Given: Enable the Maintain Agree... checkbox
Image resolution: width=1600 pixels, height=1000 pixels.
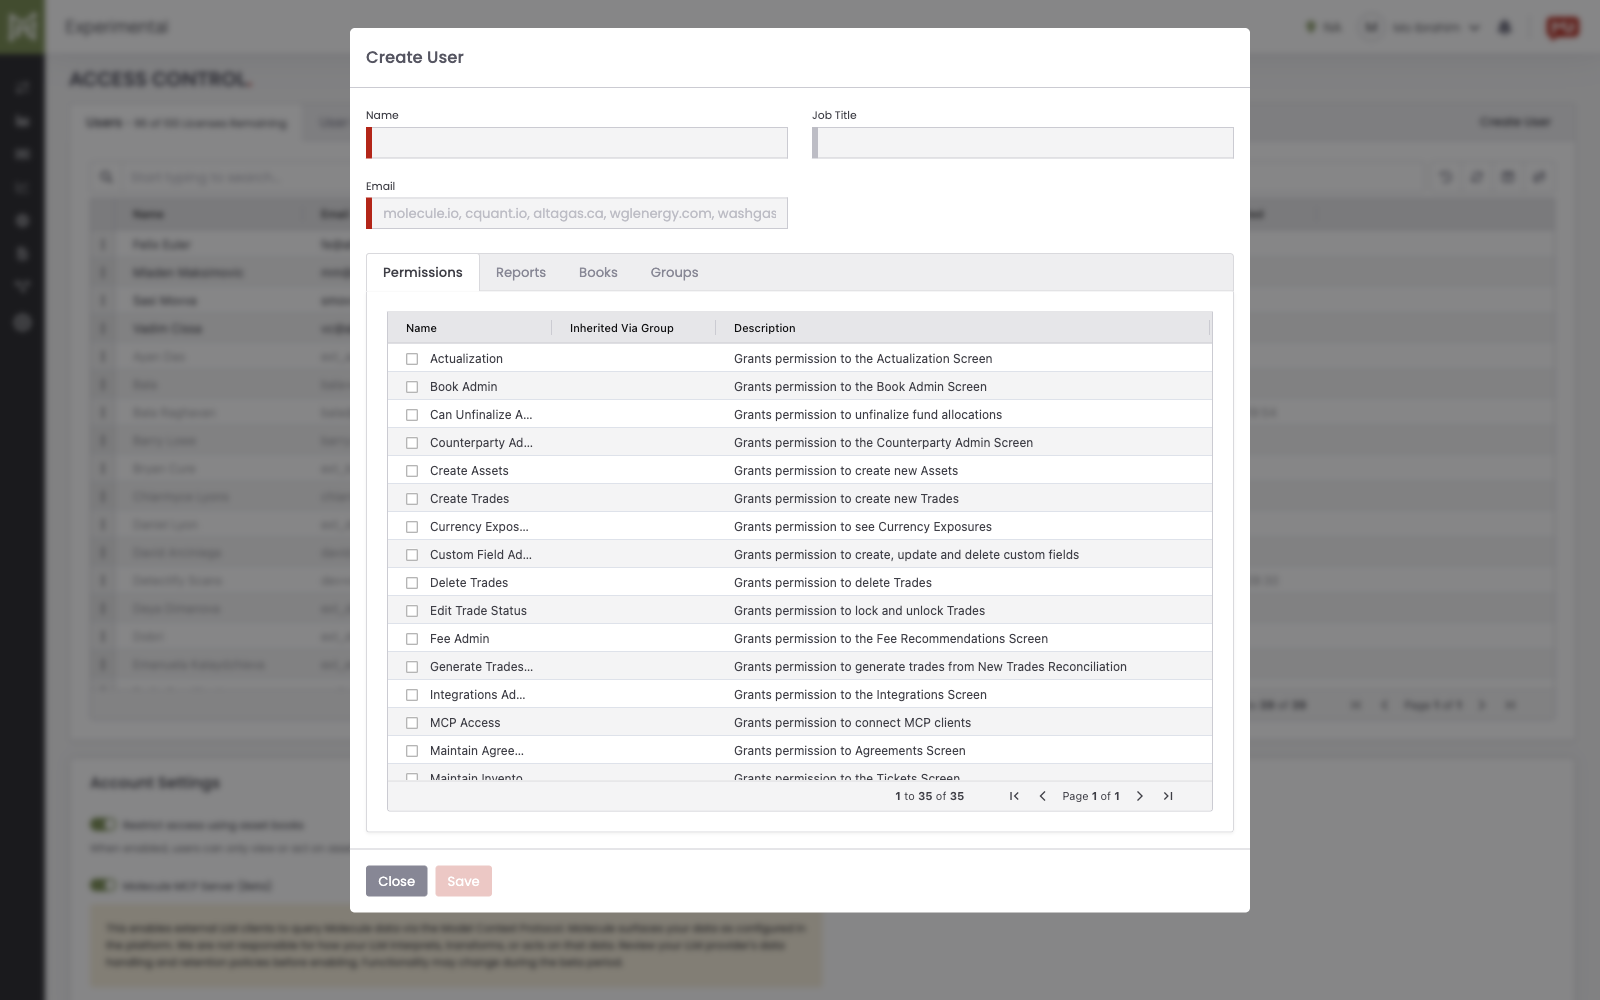Looking at the screenshot, I should (x=412, y=751).
